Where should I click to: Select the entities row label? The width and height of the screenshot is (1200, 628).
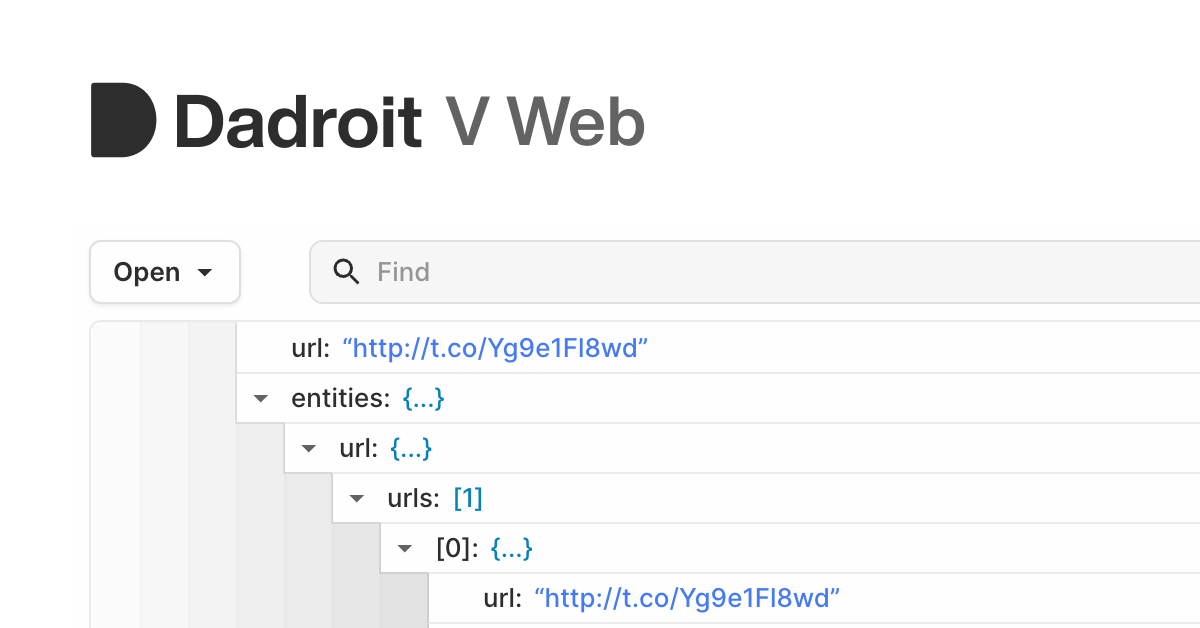(340, 398)
